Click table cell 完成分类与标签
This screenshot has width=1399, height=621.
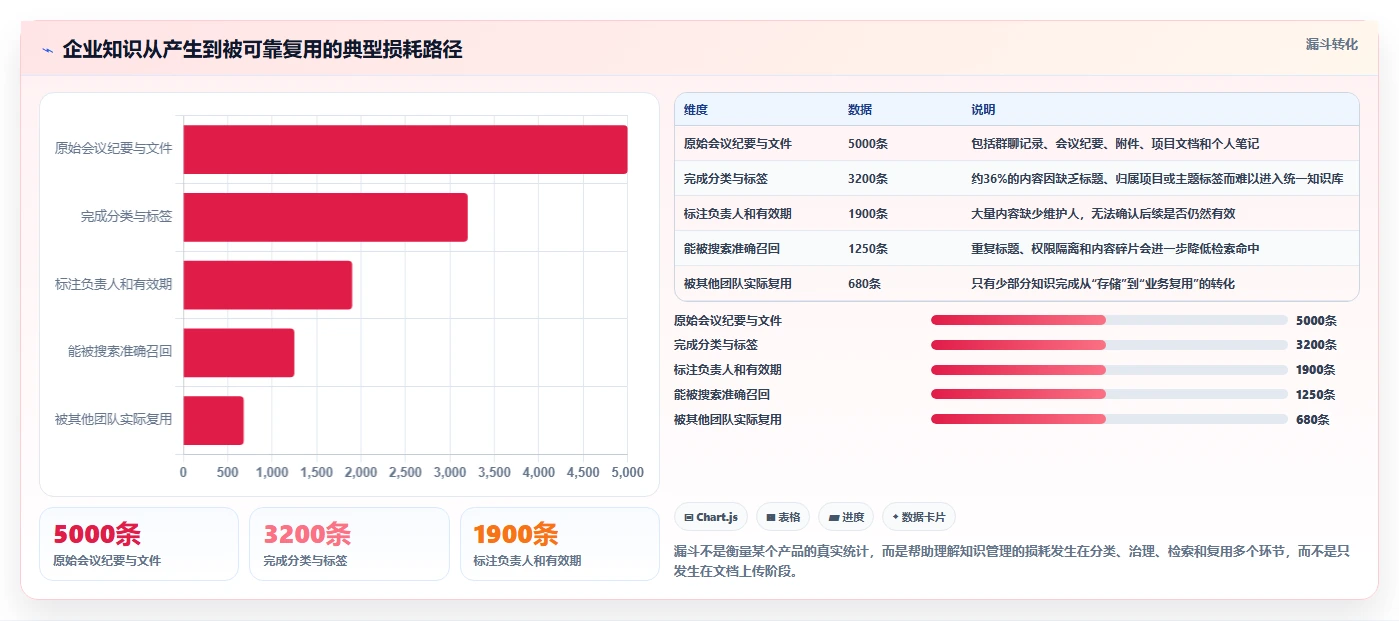coord(726,179)
